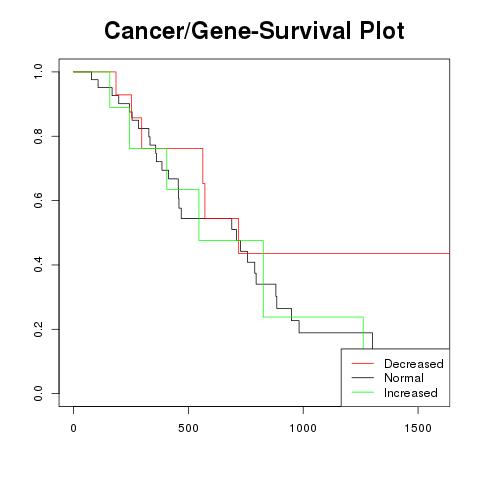Screen dimensions: 480x480
Task: Click the 500 x-axis tick label
Action: [188, 428]
